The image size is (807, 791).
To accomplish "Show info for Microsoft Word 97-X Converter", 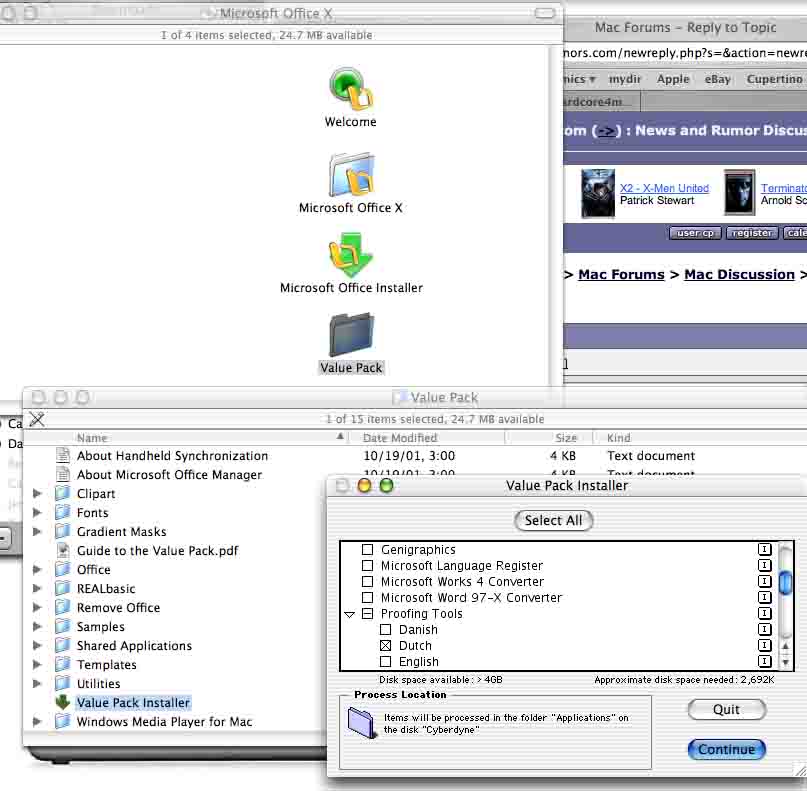I will click(765, 597).
